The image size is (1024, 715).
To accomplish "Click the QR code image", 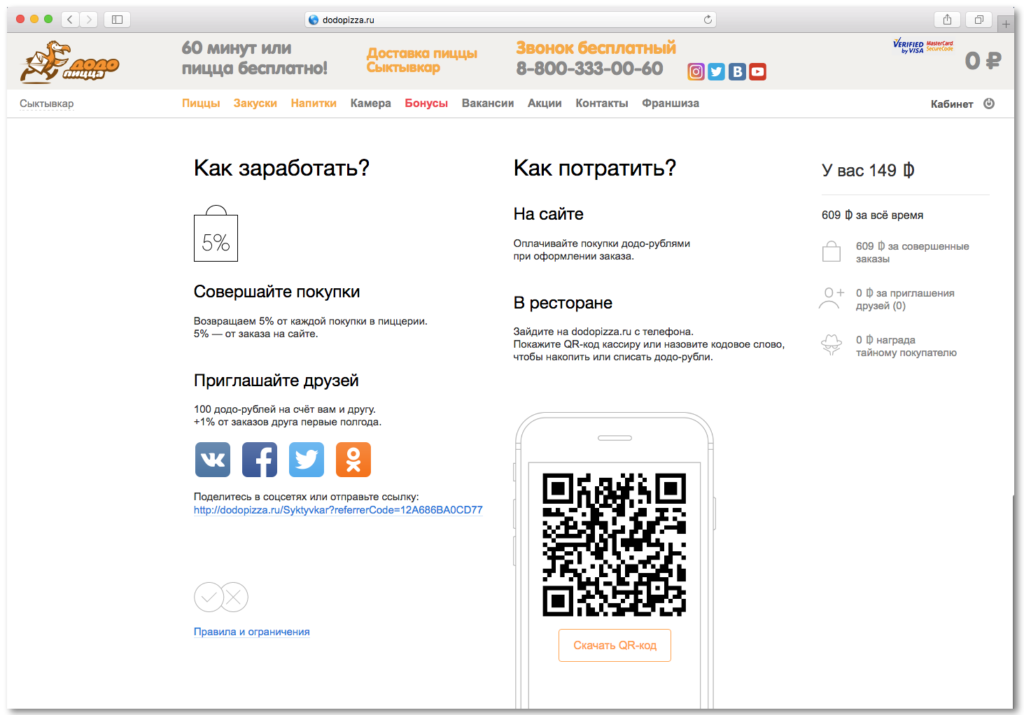I will [x=615, y=545].
